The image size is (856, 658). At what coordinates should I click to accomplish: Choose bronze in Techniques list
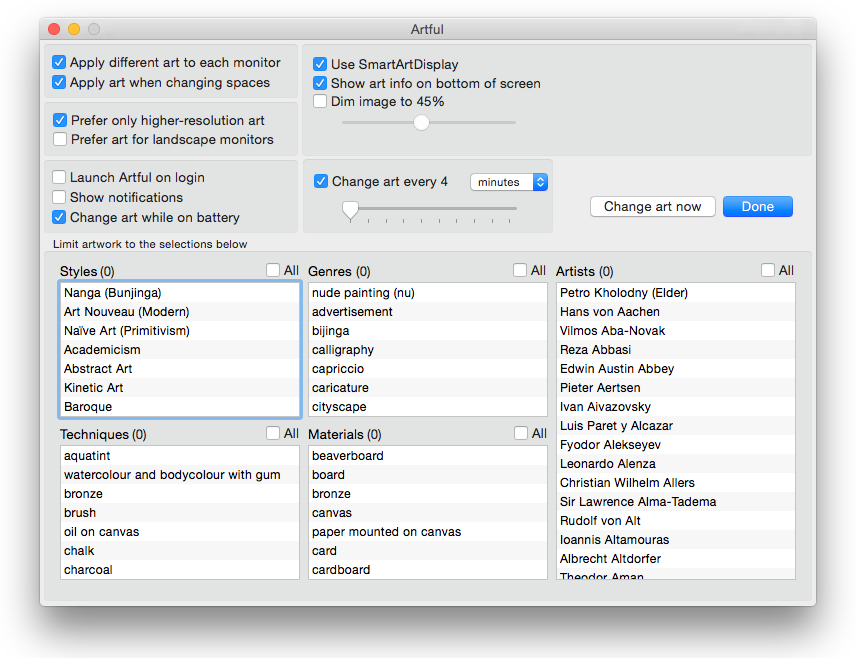point(180,494)
